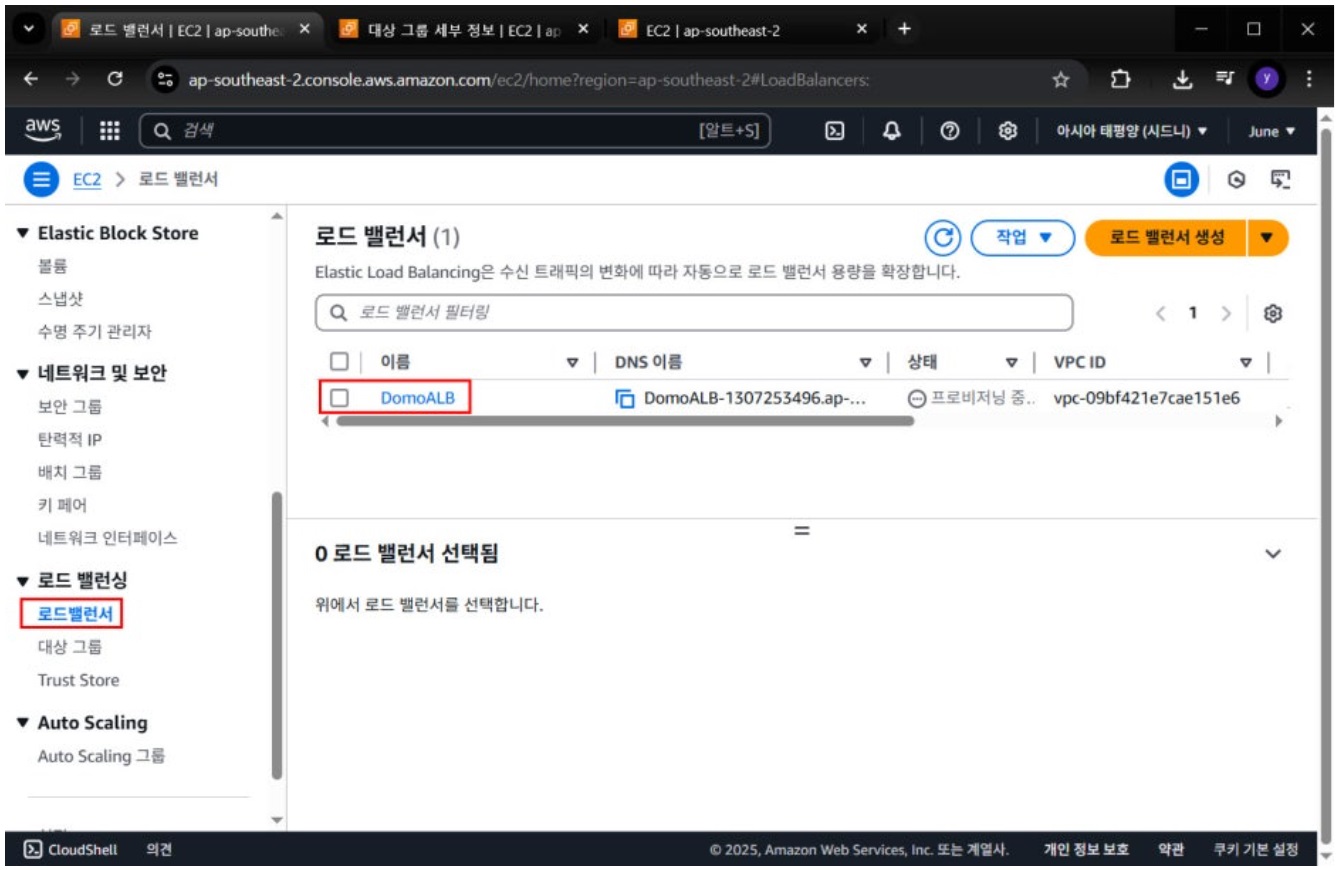The image size is (1339, 870).
Task: Open Auto Scaling 그룹 in the sidebar
Action: point(102,756)
